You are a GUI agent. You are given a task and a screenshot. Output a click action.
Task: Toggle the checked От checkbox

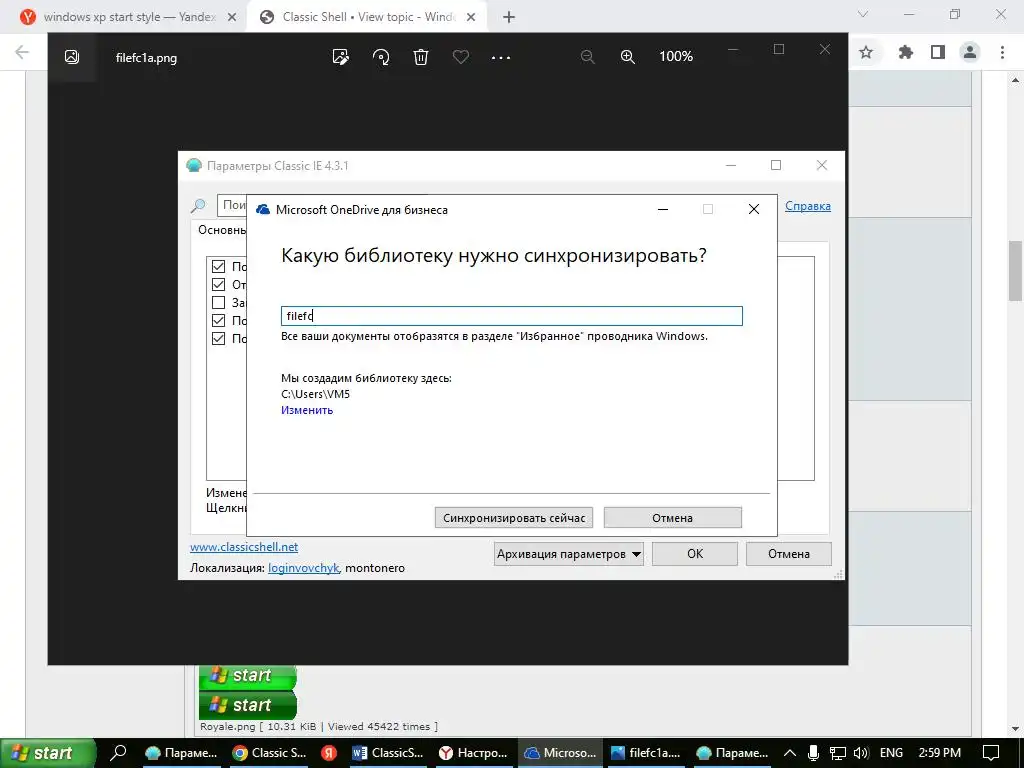[x=218, y=285]
